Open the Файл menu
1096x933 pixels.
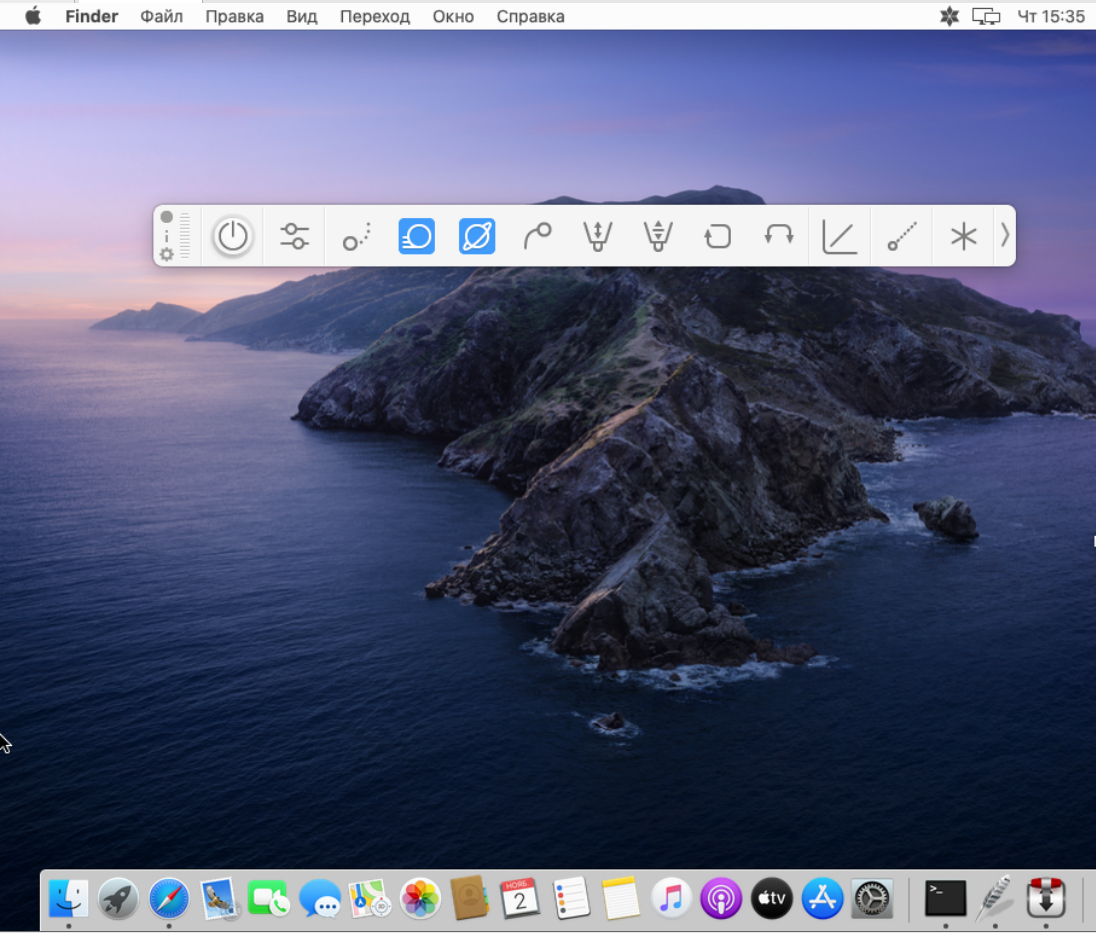coord(161,16)
